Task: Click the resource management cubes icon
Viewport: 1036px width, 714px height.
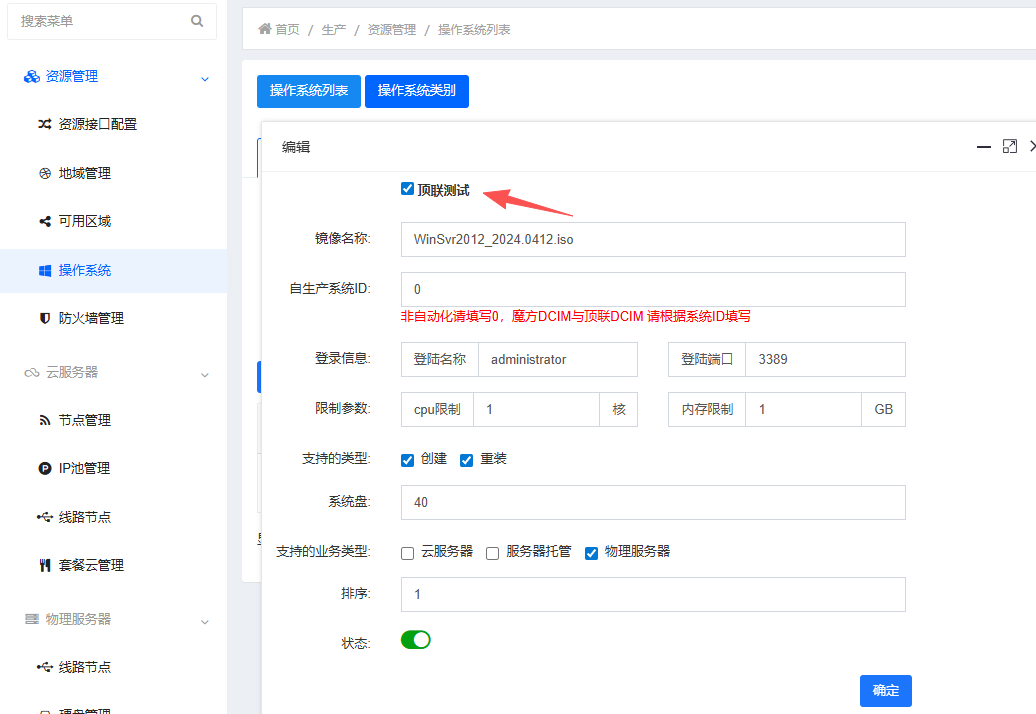Action: (x=32, y=77)
